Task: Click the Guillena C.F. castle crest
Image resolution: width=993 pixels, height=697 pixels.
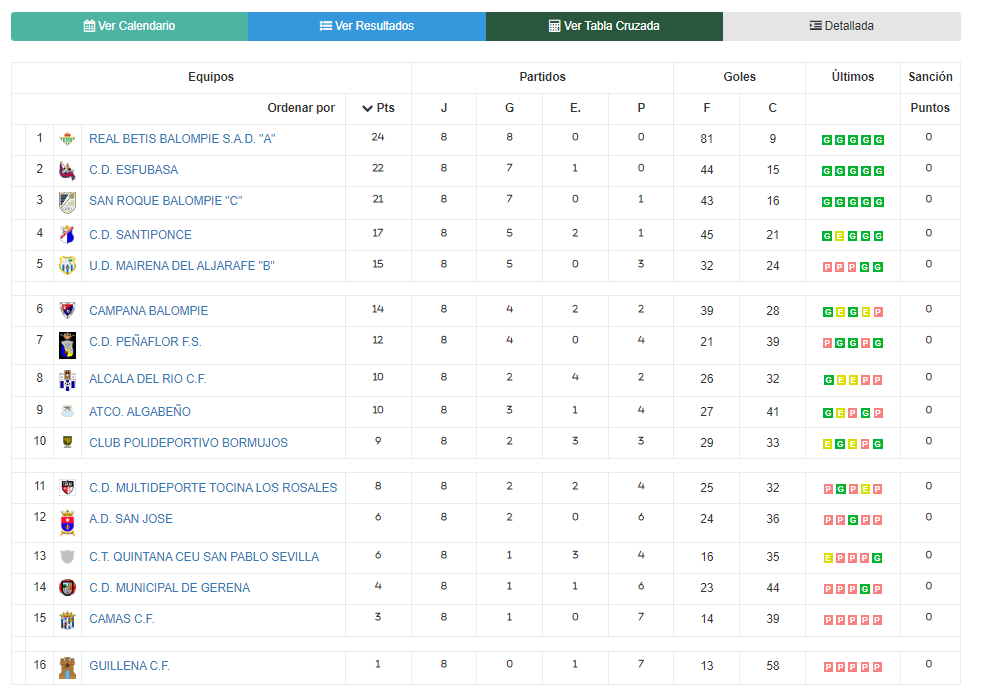Action: point(67,667)
